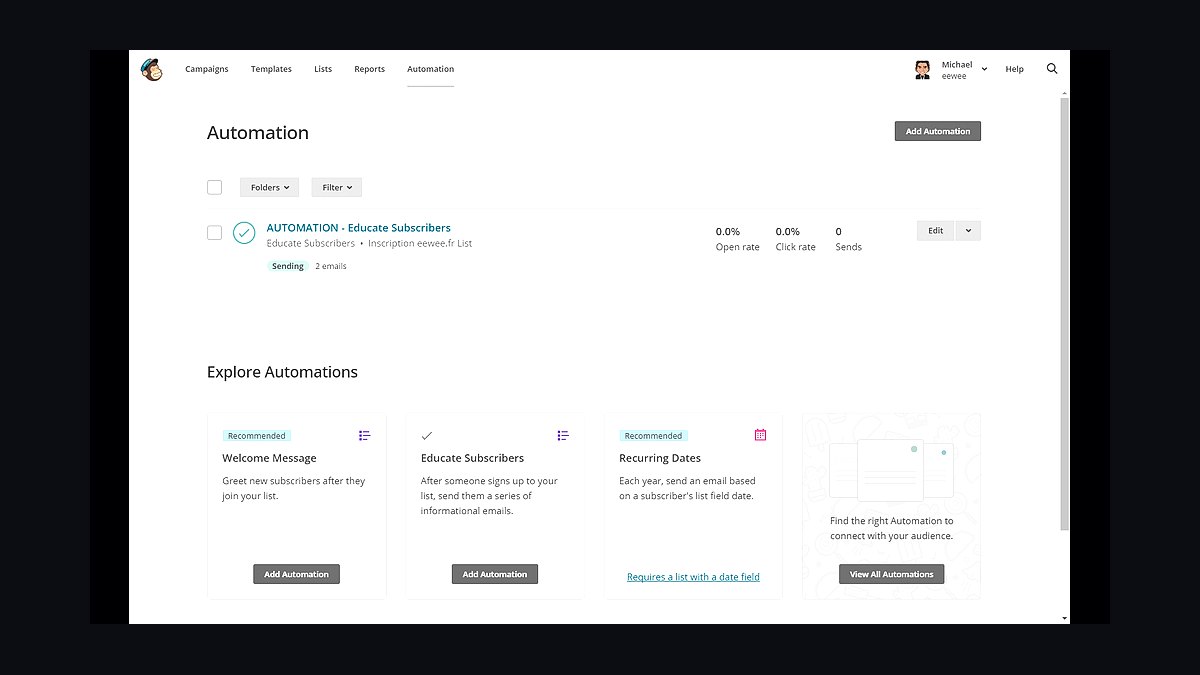Click the Recurring Dates card title
1200x675 pixels.
660,458
